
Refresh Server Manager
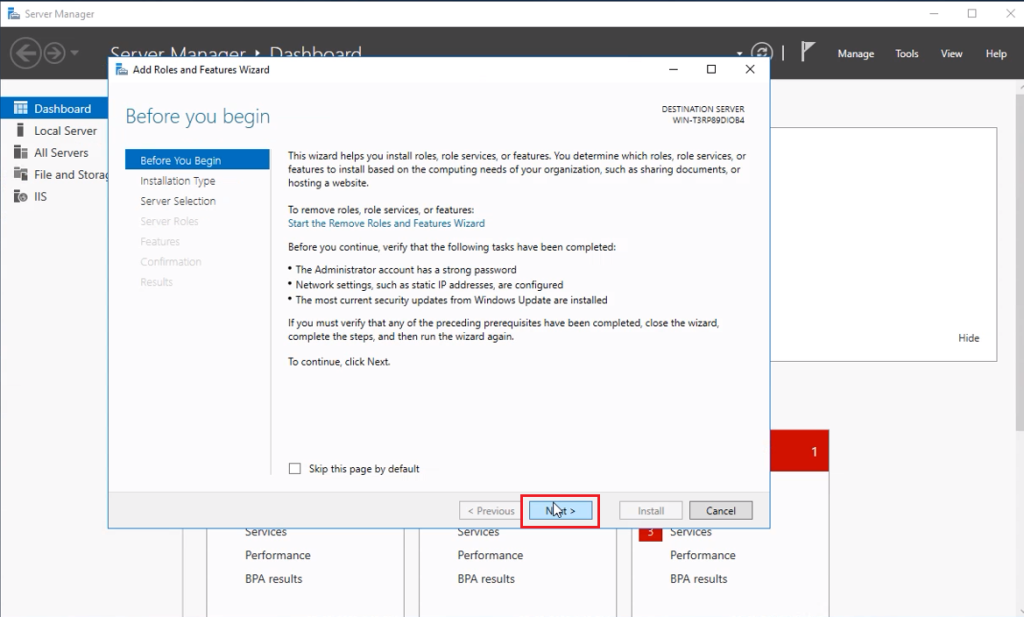(761, 50)
